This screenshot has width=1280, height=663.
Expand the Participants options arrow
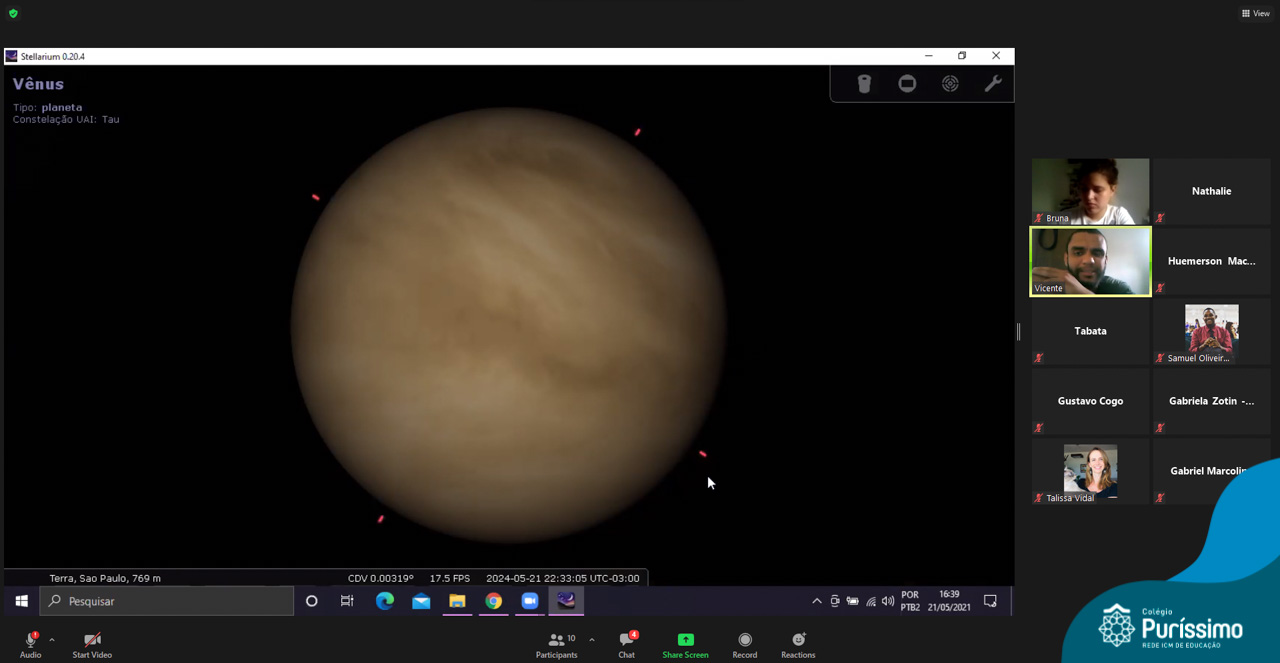592,640
